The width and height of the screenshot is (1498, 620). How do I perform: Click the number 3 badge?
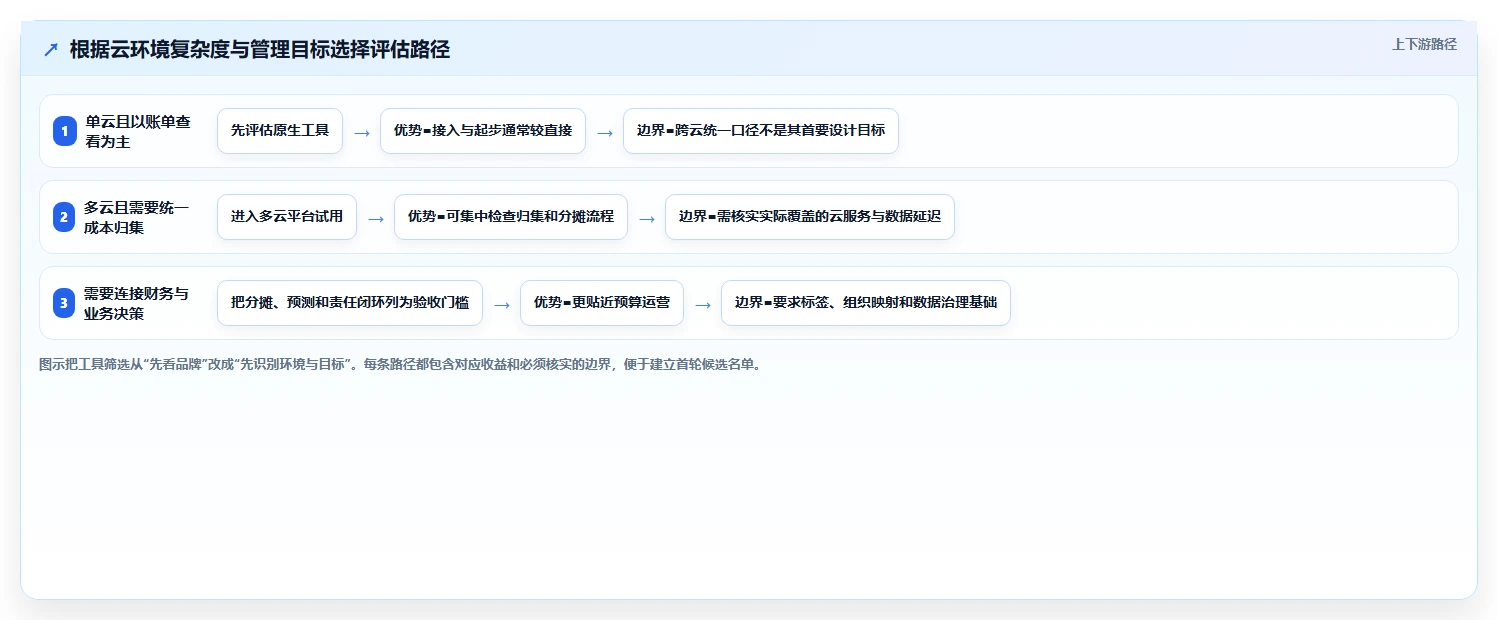[x=65, y=303]
